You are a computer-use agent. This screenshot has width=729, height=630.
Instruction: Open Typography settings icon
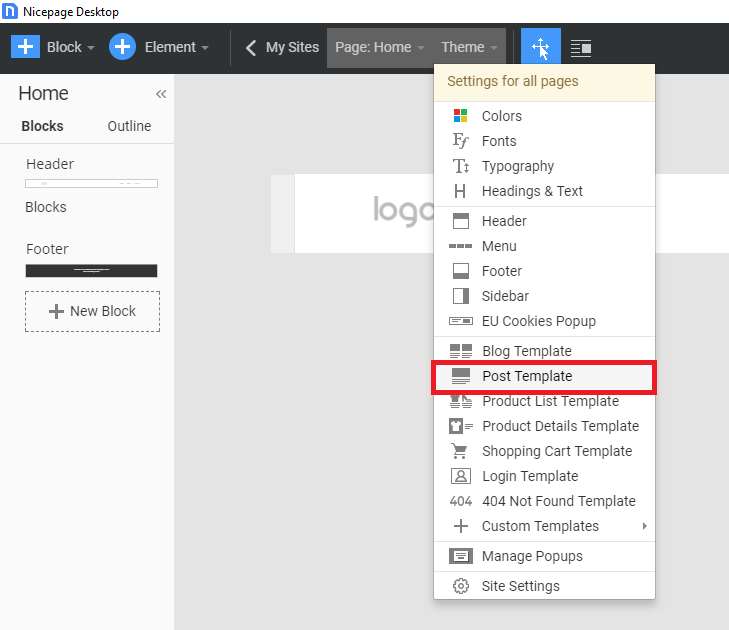coord(460,166)
